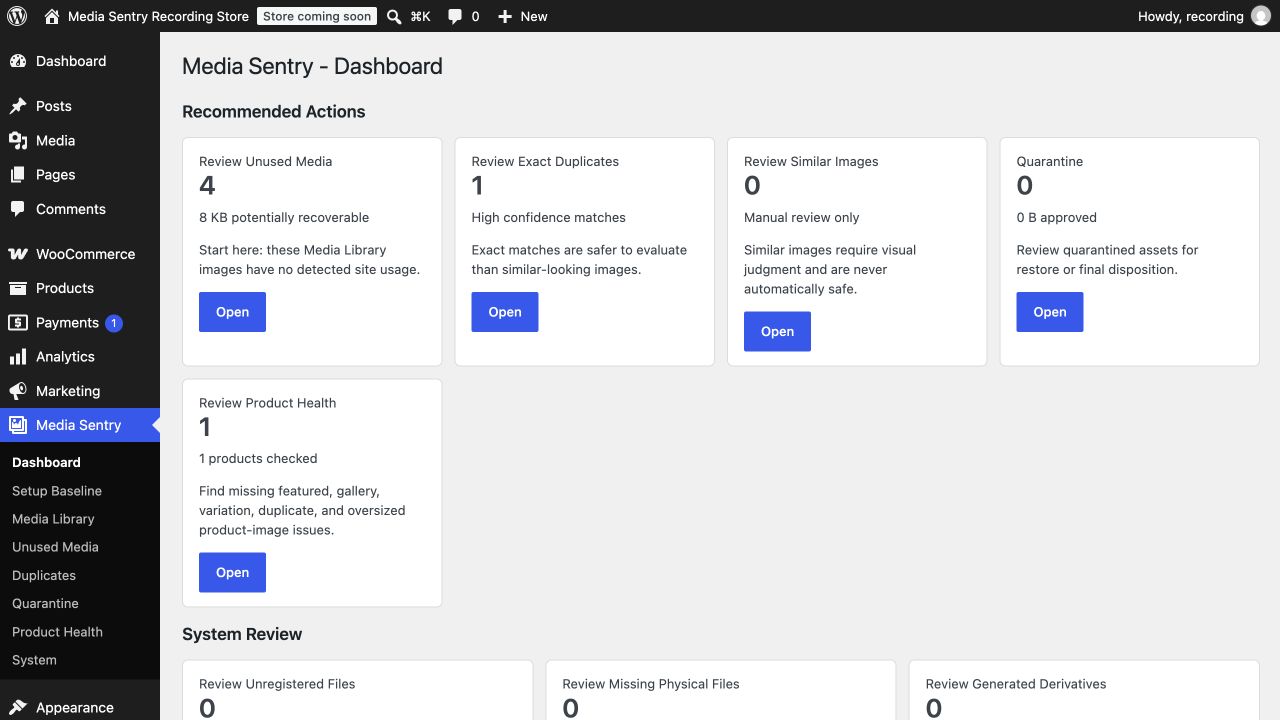Open the Dashboard menu item
This screenshot has height=720, width=1280.
(x=80, y=61)
